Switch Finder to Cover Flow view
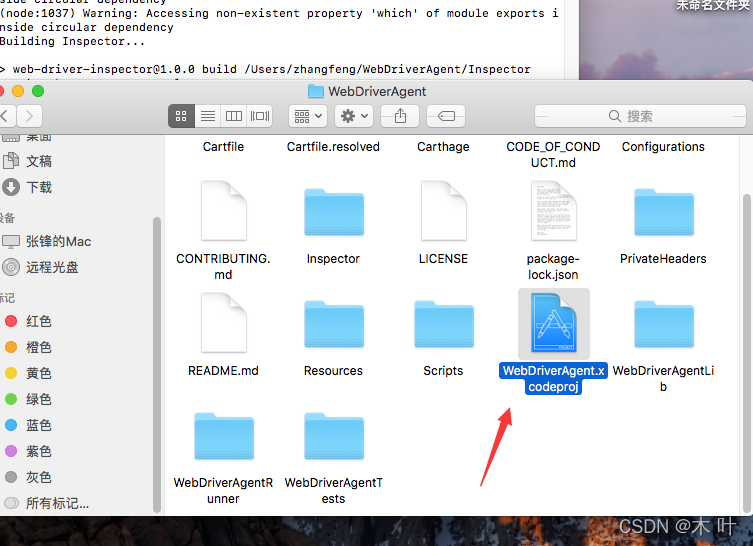 click(x=260, y=116)
